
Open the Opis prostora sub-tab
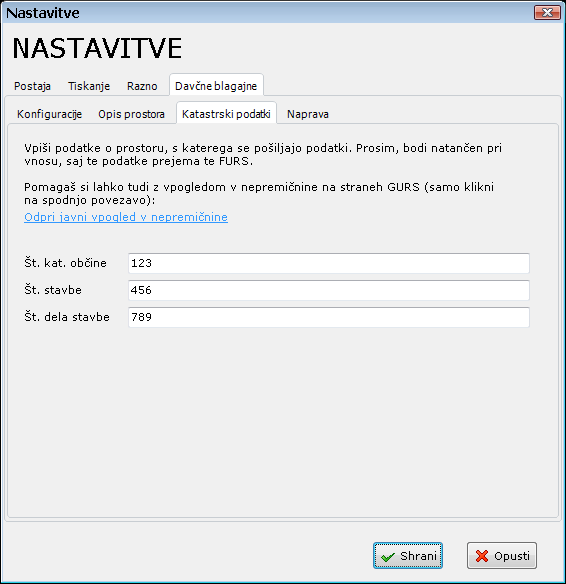click(131, 114)
